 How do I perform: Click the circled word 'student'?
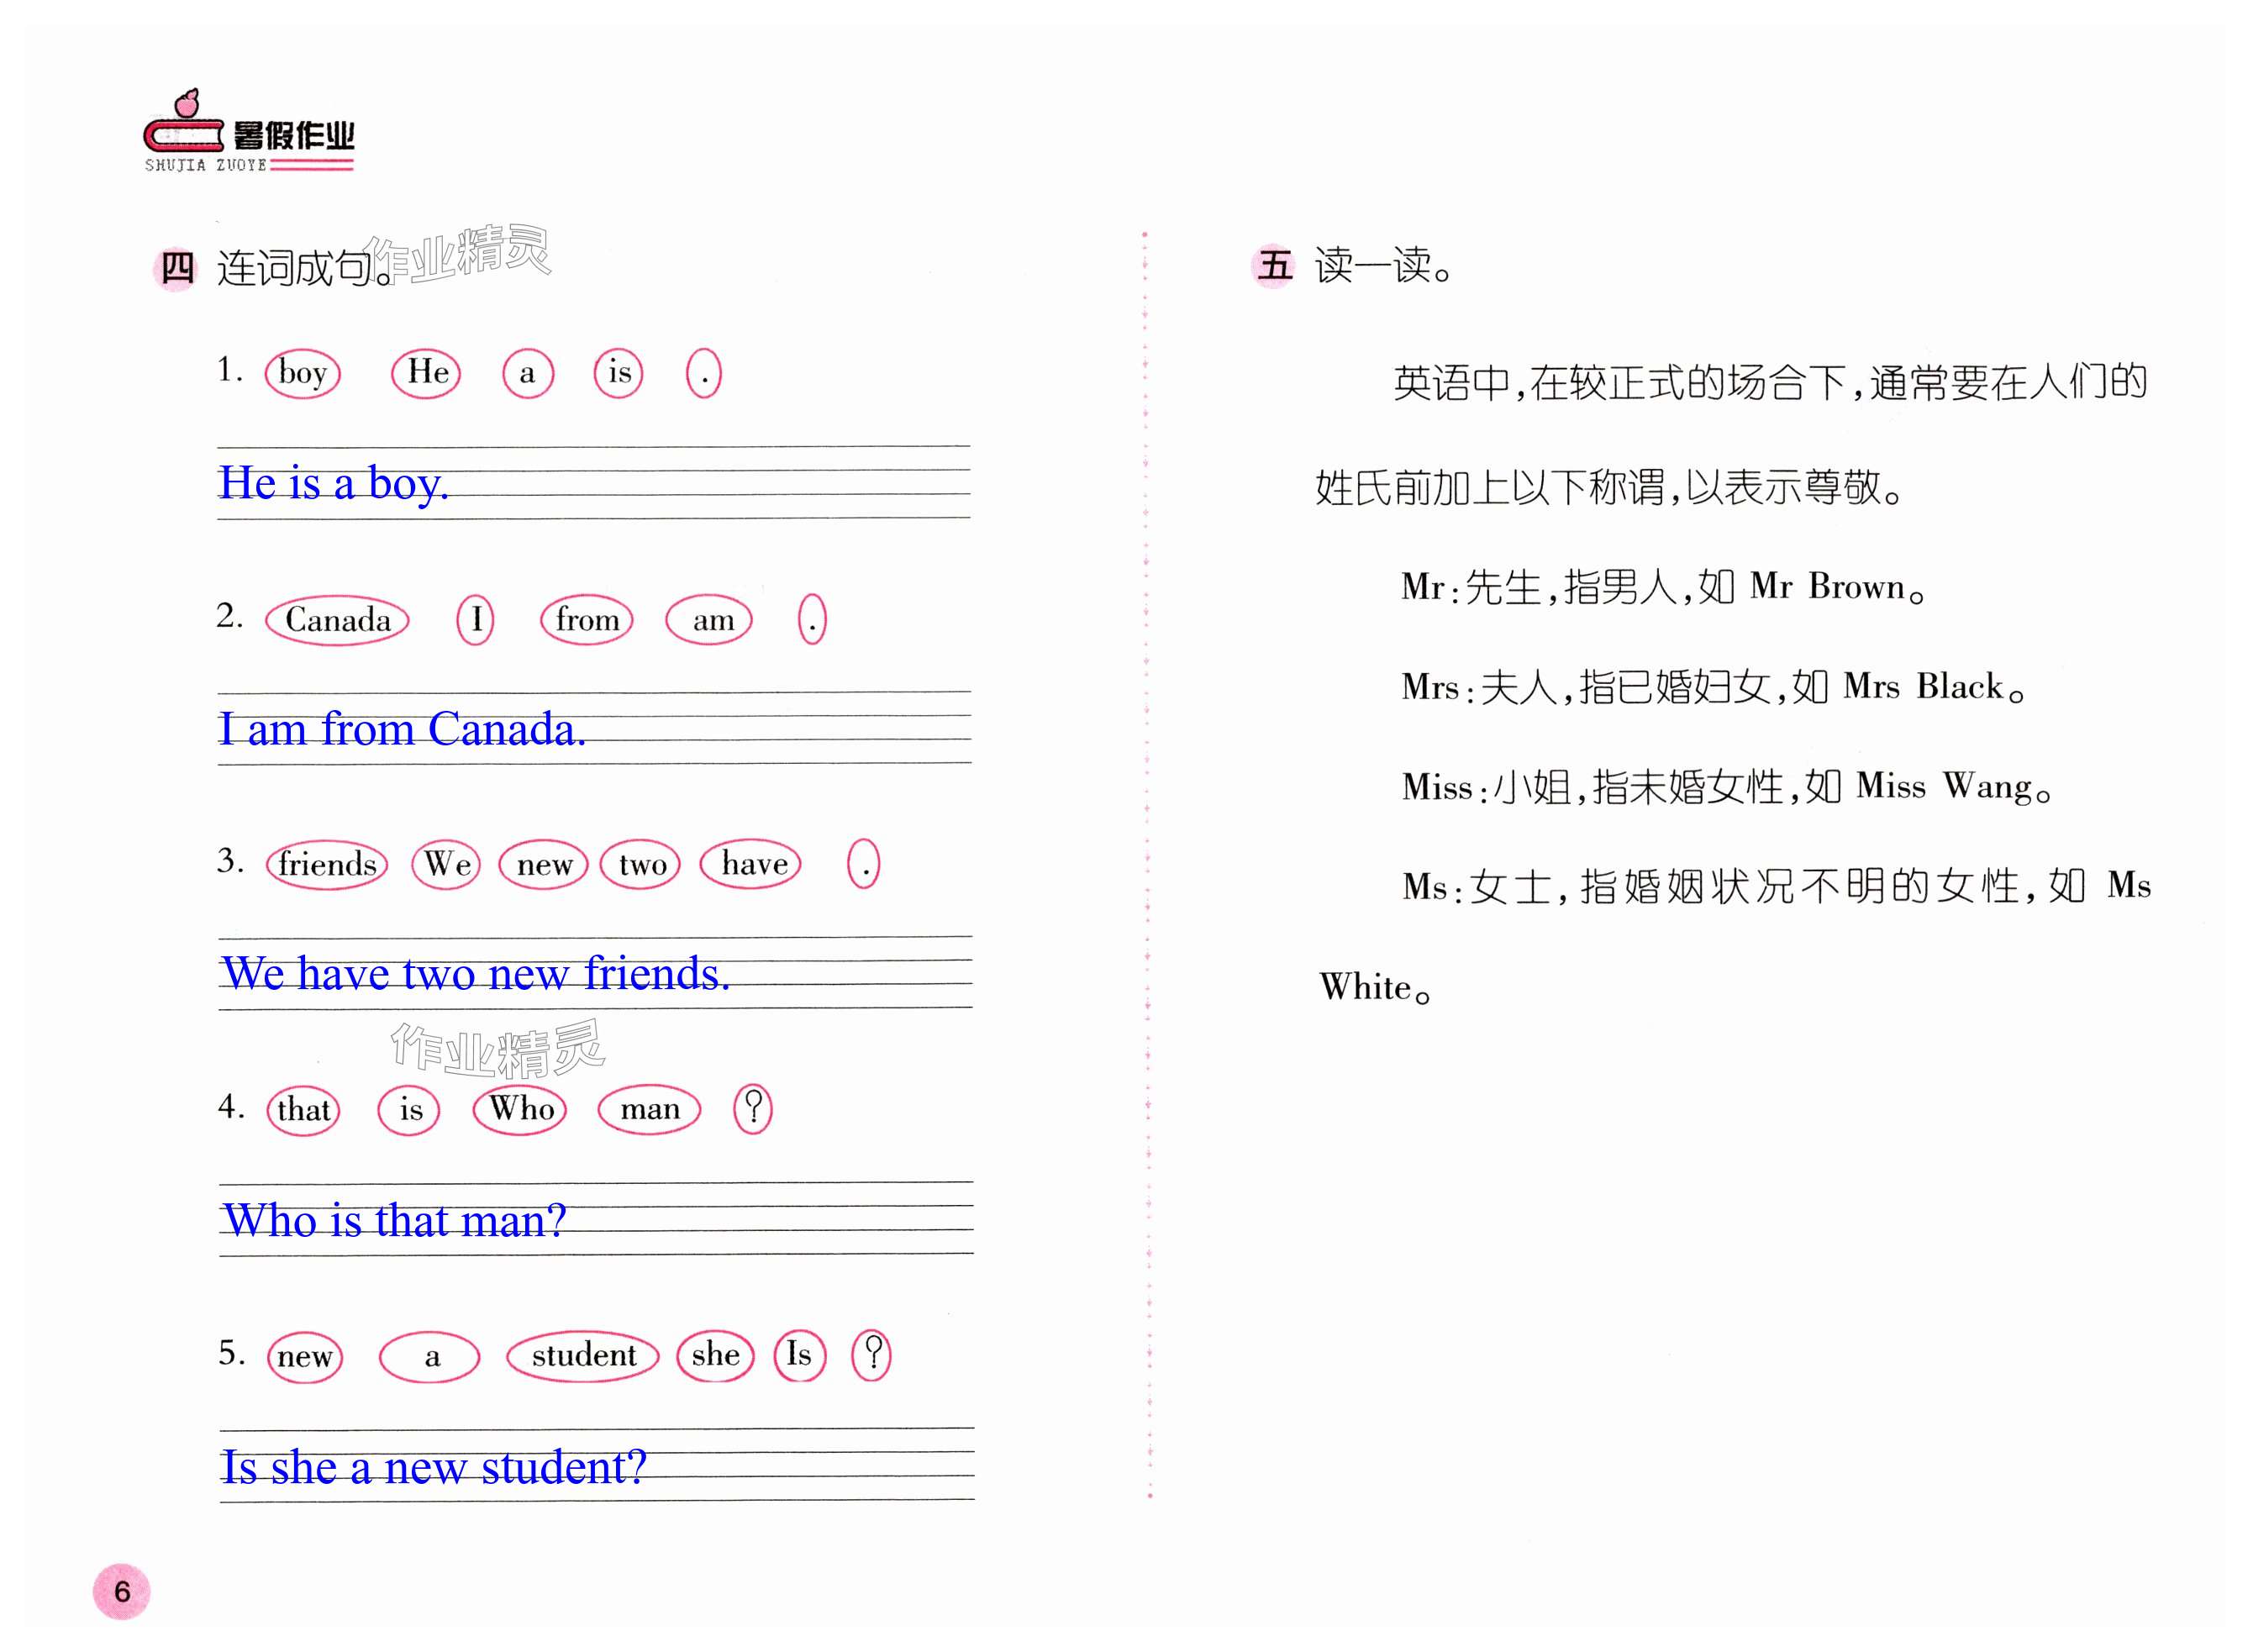[583, 1355]
